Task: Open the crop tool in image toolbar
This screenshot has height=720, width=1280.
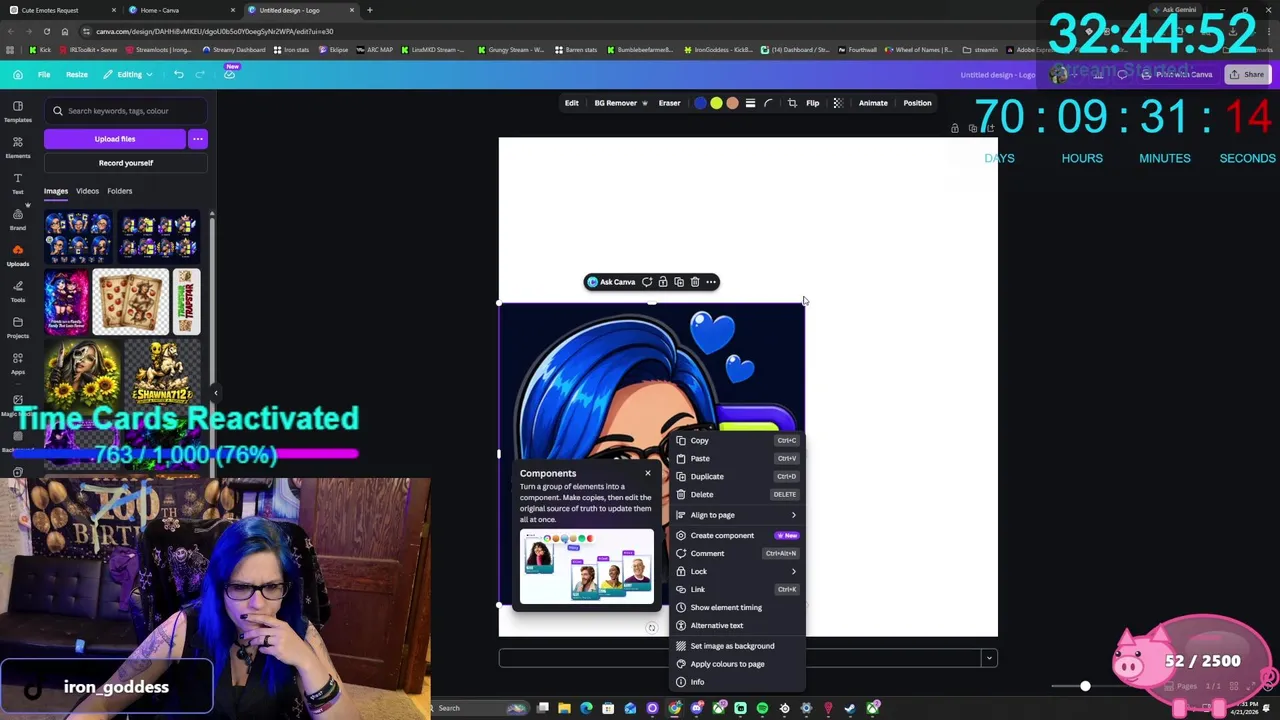Action: (x=792, y=103)
